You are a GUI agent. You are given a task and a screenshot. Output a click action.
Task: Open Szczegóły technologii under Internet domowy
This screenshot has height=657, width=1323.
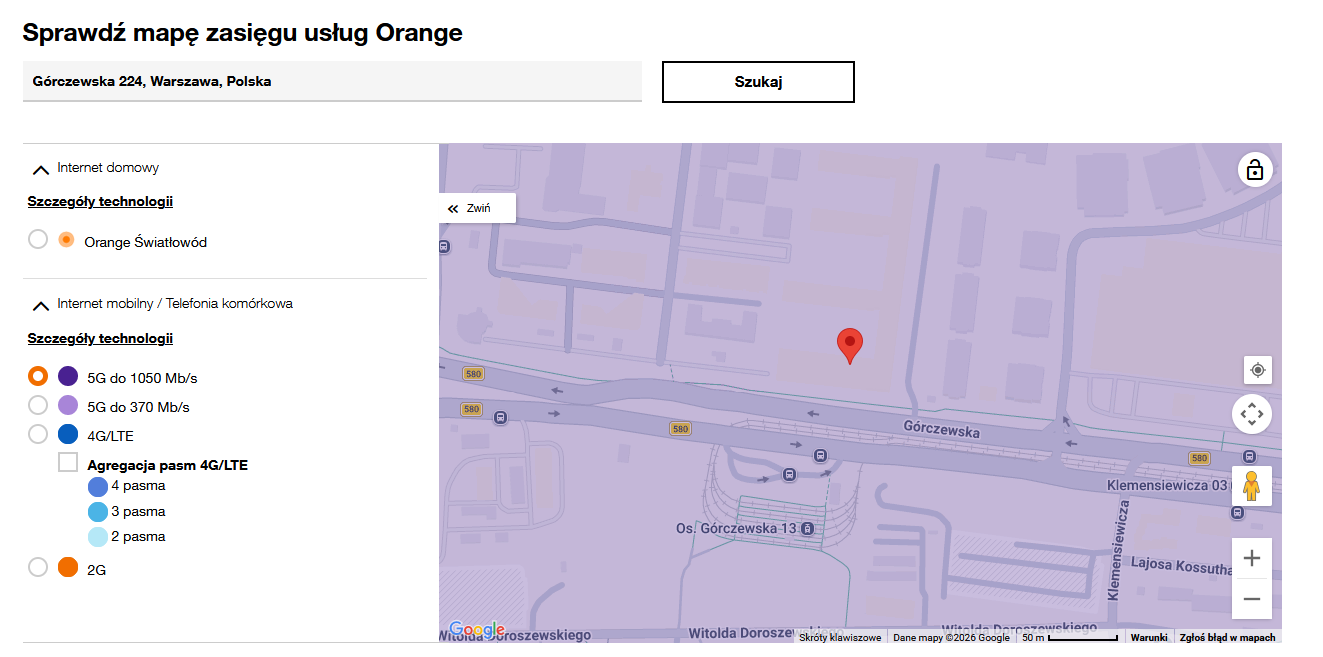tap(100, 202)
